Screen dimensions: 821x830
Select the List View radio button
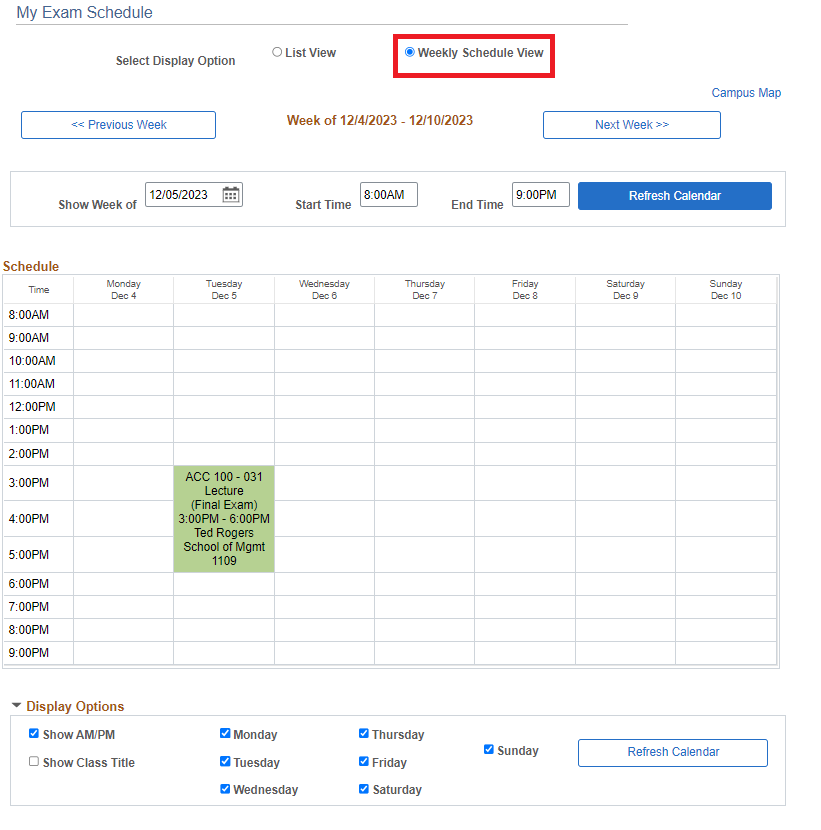(277, 53)
